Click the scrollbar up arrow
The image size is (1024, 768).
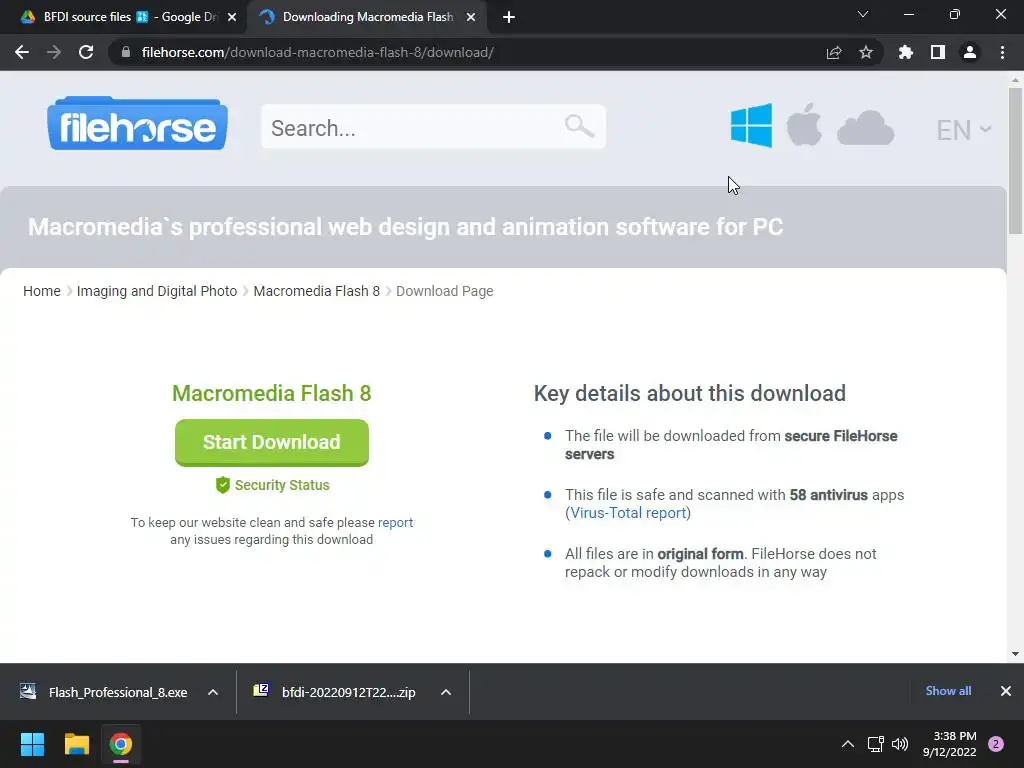click(x=1015, y=80)
